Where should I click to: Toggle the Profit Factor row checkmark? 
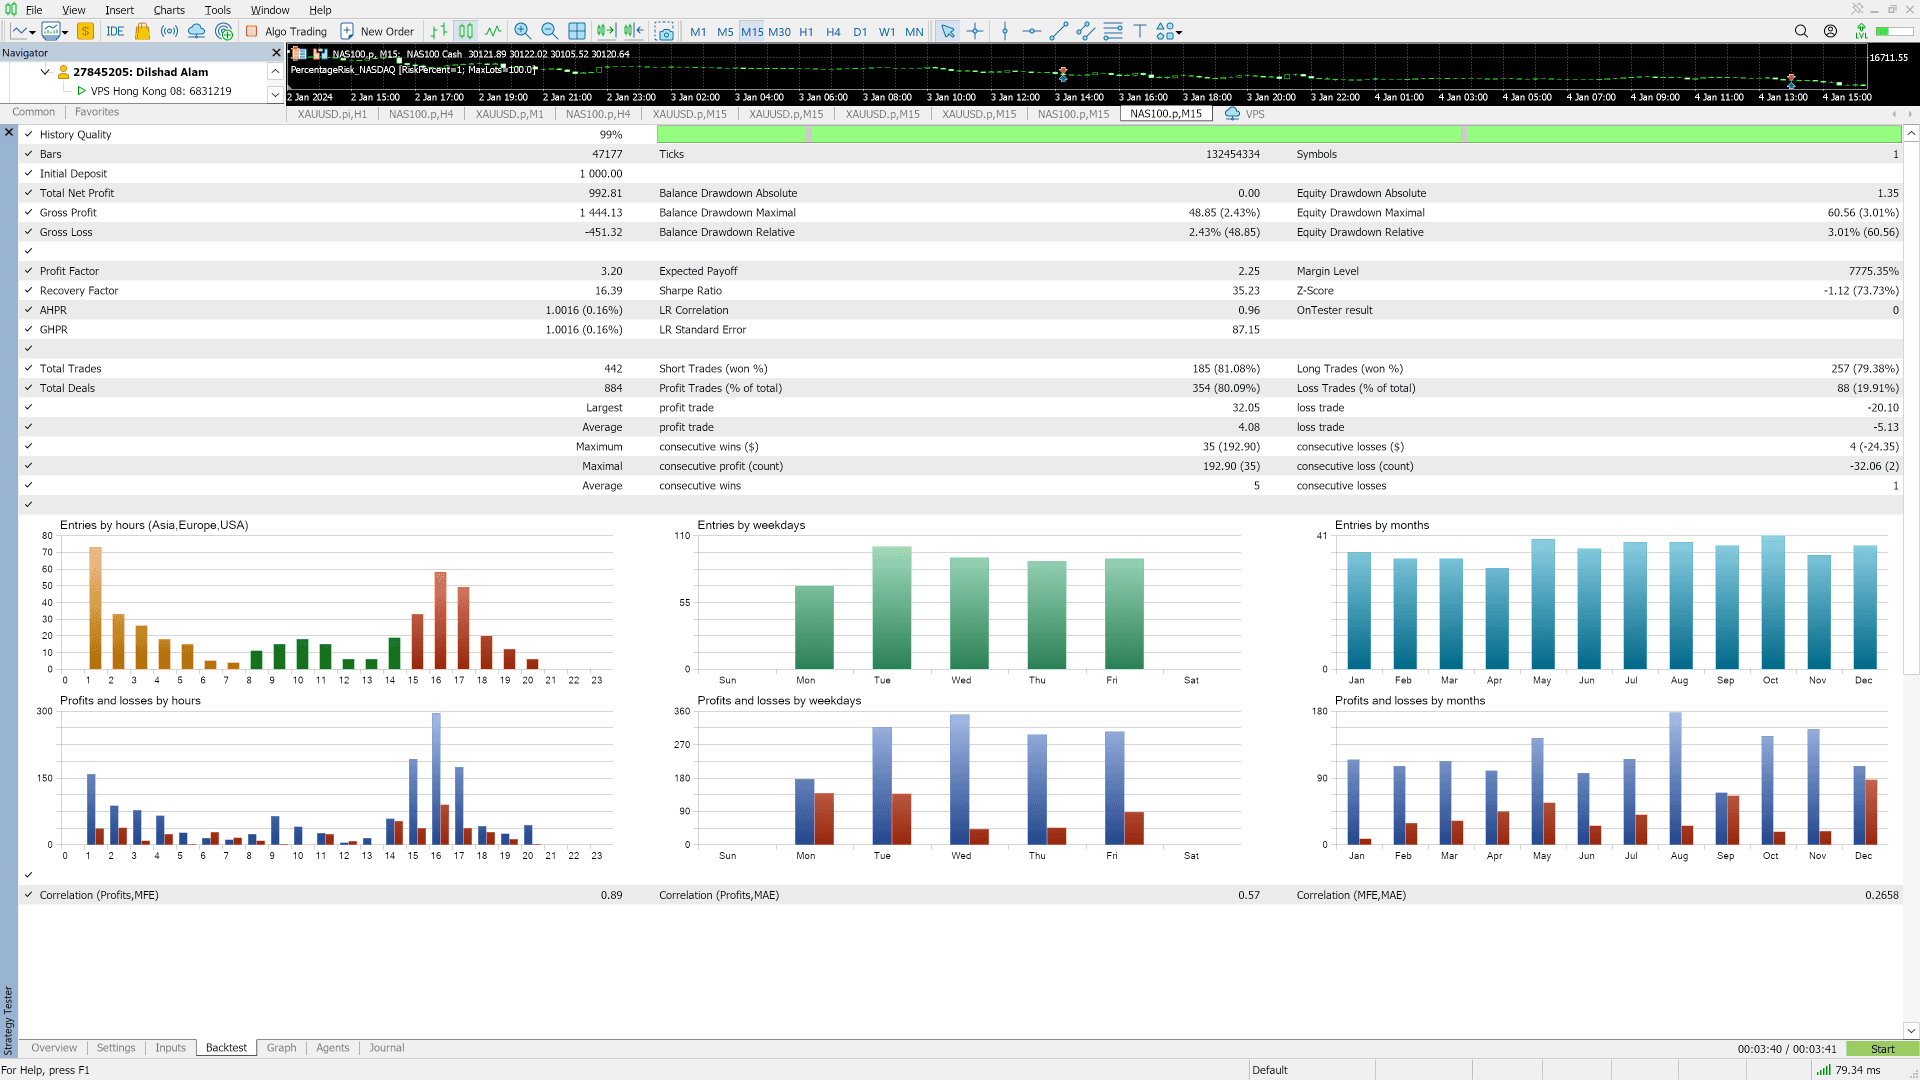[x=28, y=271]
